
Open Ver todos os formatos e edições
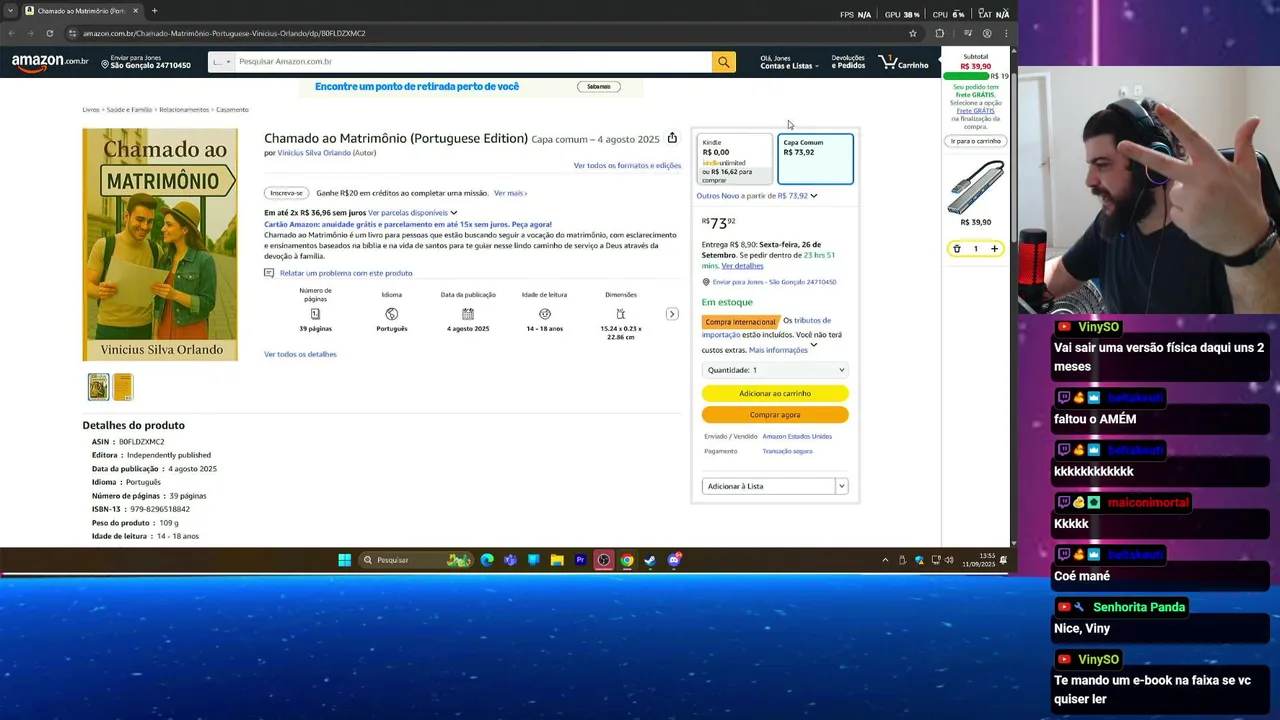coord(627,166)
